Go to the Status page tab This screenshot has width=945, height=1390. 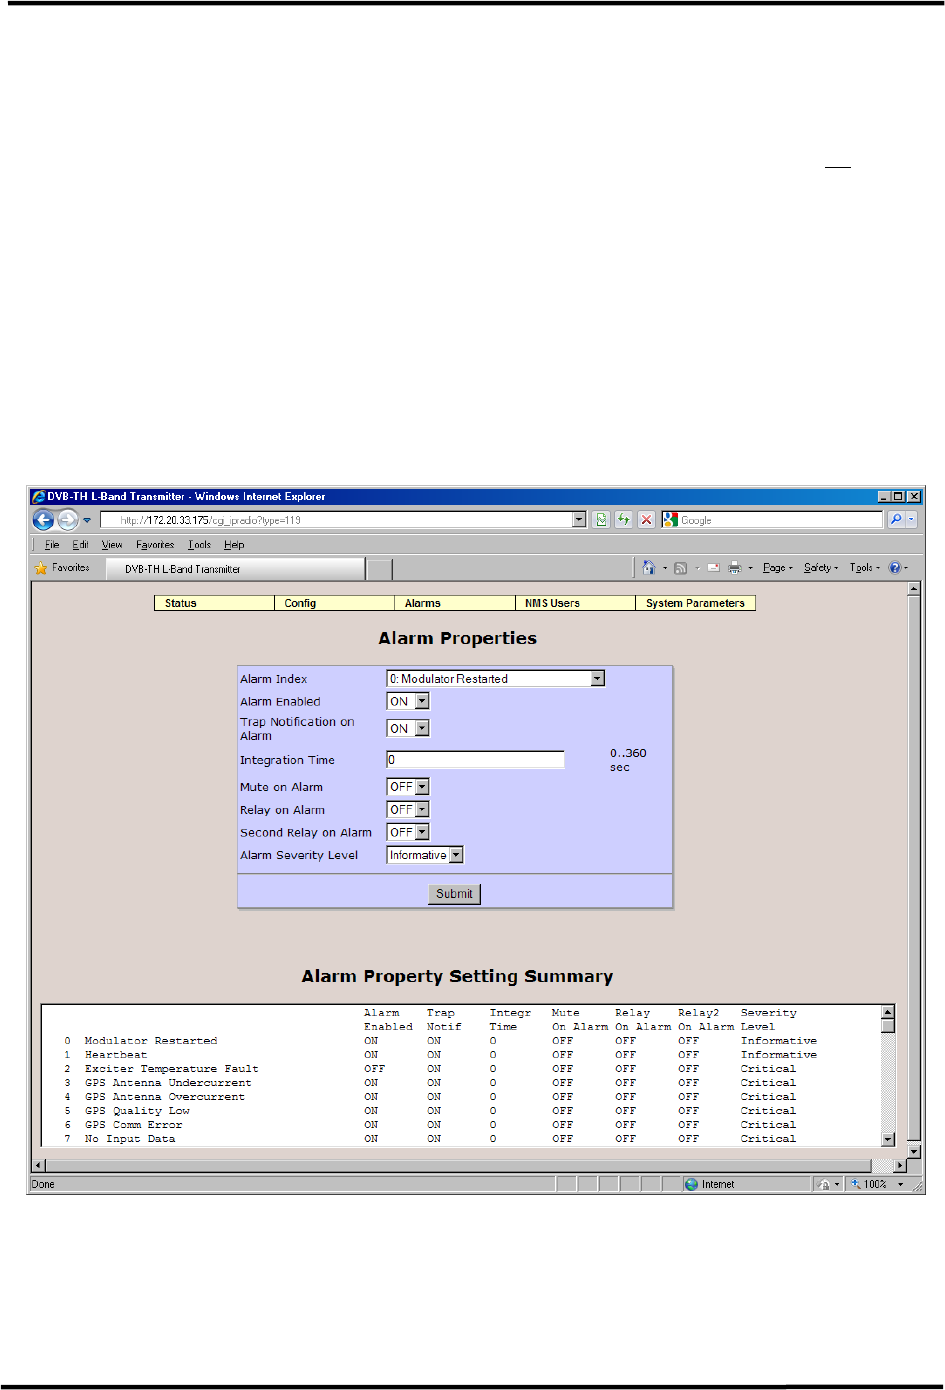tap(214, 603)
